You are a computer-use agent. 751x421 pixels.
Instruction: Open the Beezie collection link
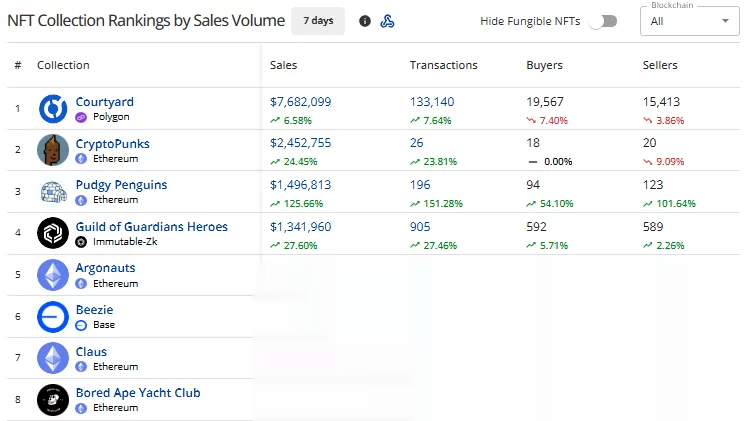click(x=94, y=309)
